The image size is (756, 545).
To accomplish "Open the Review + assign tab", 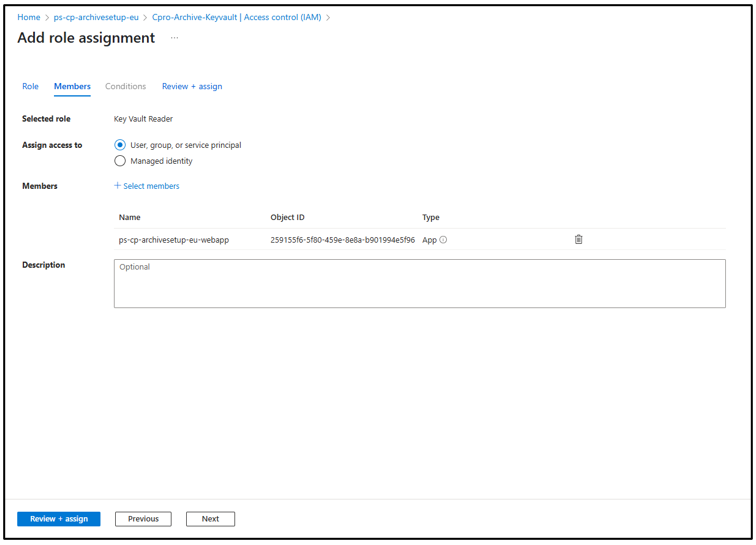I will tap(192, 87).
